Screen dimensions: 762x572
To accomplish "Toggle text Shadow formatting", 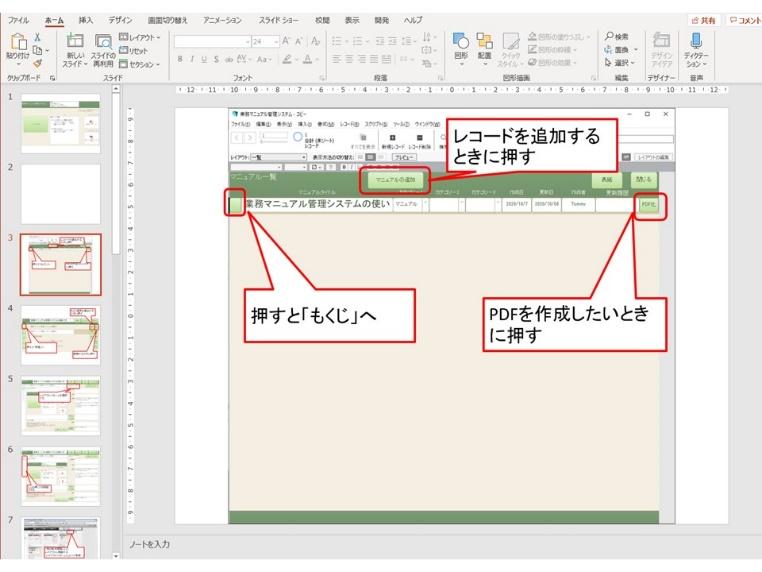I will click(x=216, y=59).
